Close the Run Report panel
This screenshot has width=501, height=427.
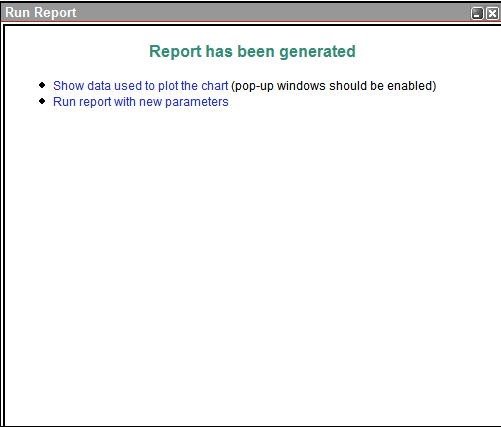tap(492, 13)
